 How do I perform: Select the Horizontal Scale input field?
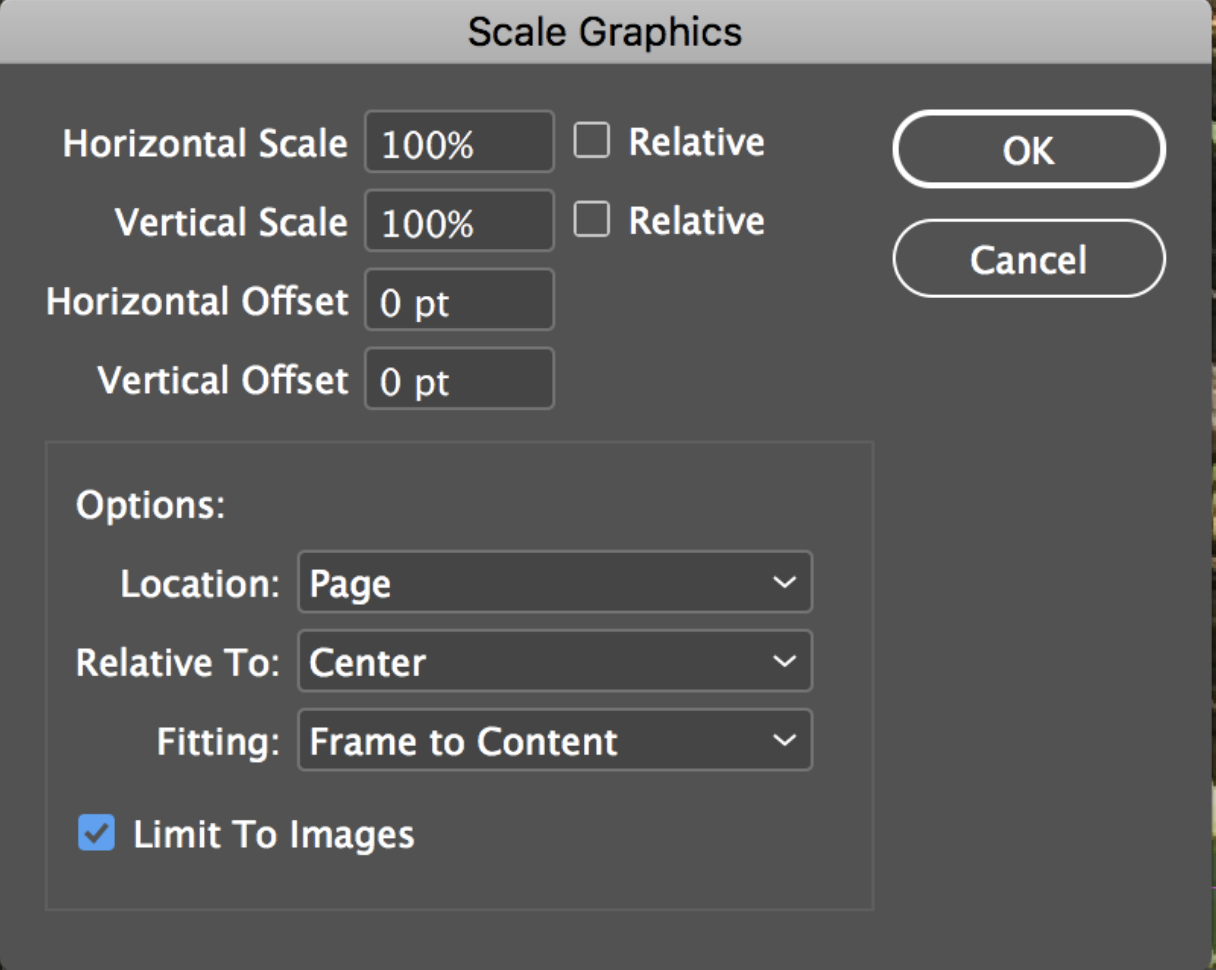tap(458, 142)
